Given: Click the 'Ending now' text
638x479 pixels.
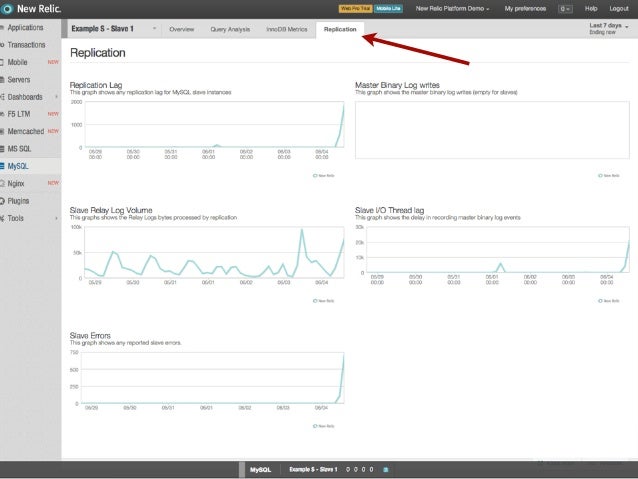Looking at the screenshot, I should coord(603,32).
